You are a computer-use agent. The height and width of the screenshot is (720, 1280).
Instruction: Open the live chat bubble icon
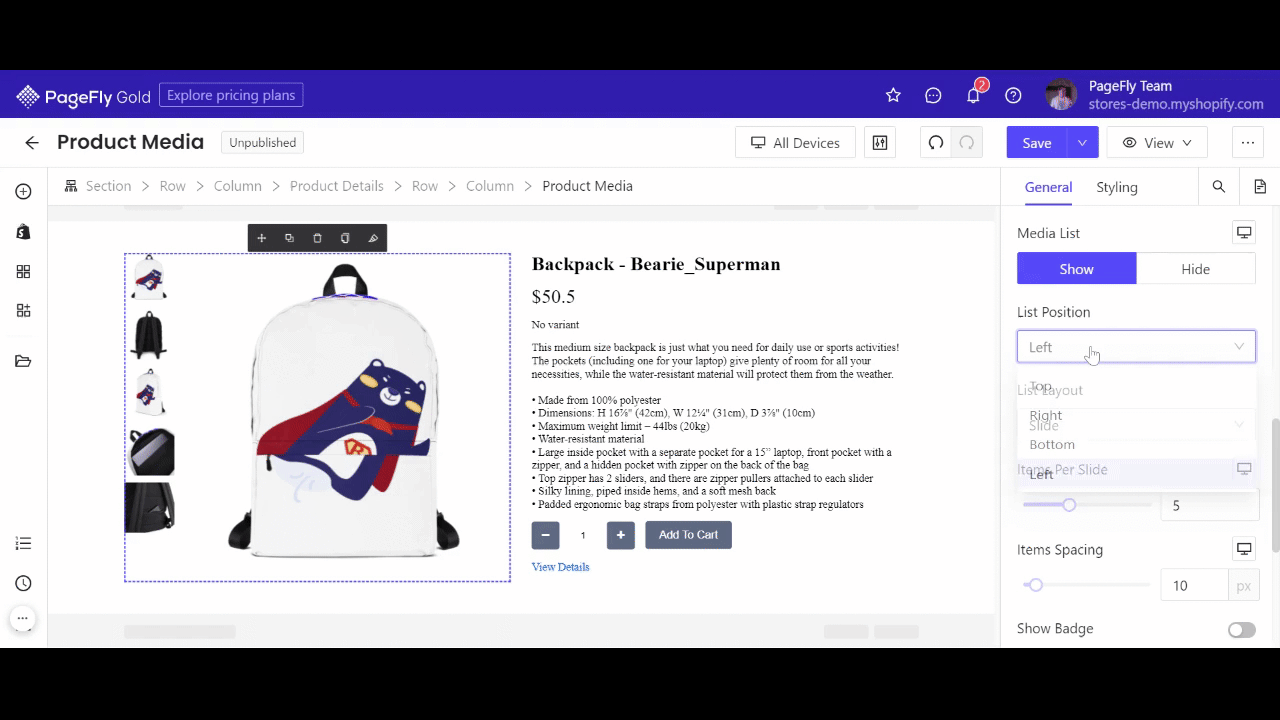[933, 96]
